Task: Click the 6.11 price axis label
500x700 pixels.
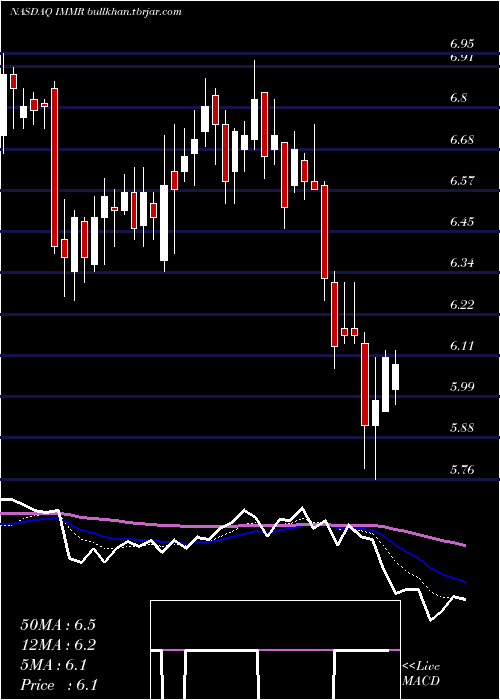Action: pyautogui.click(x=462, y=346)
